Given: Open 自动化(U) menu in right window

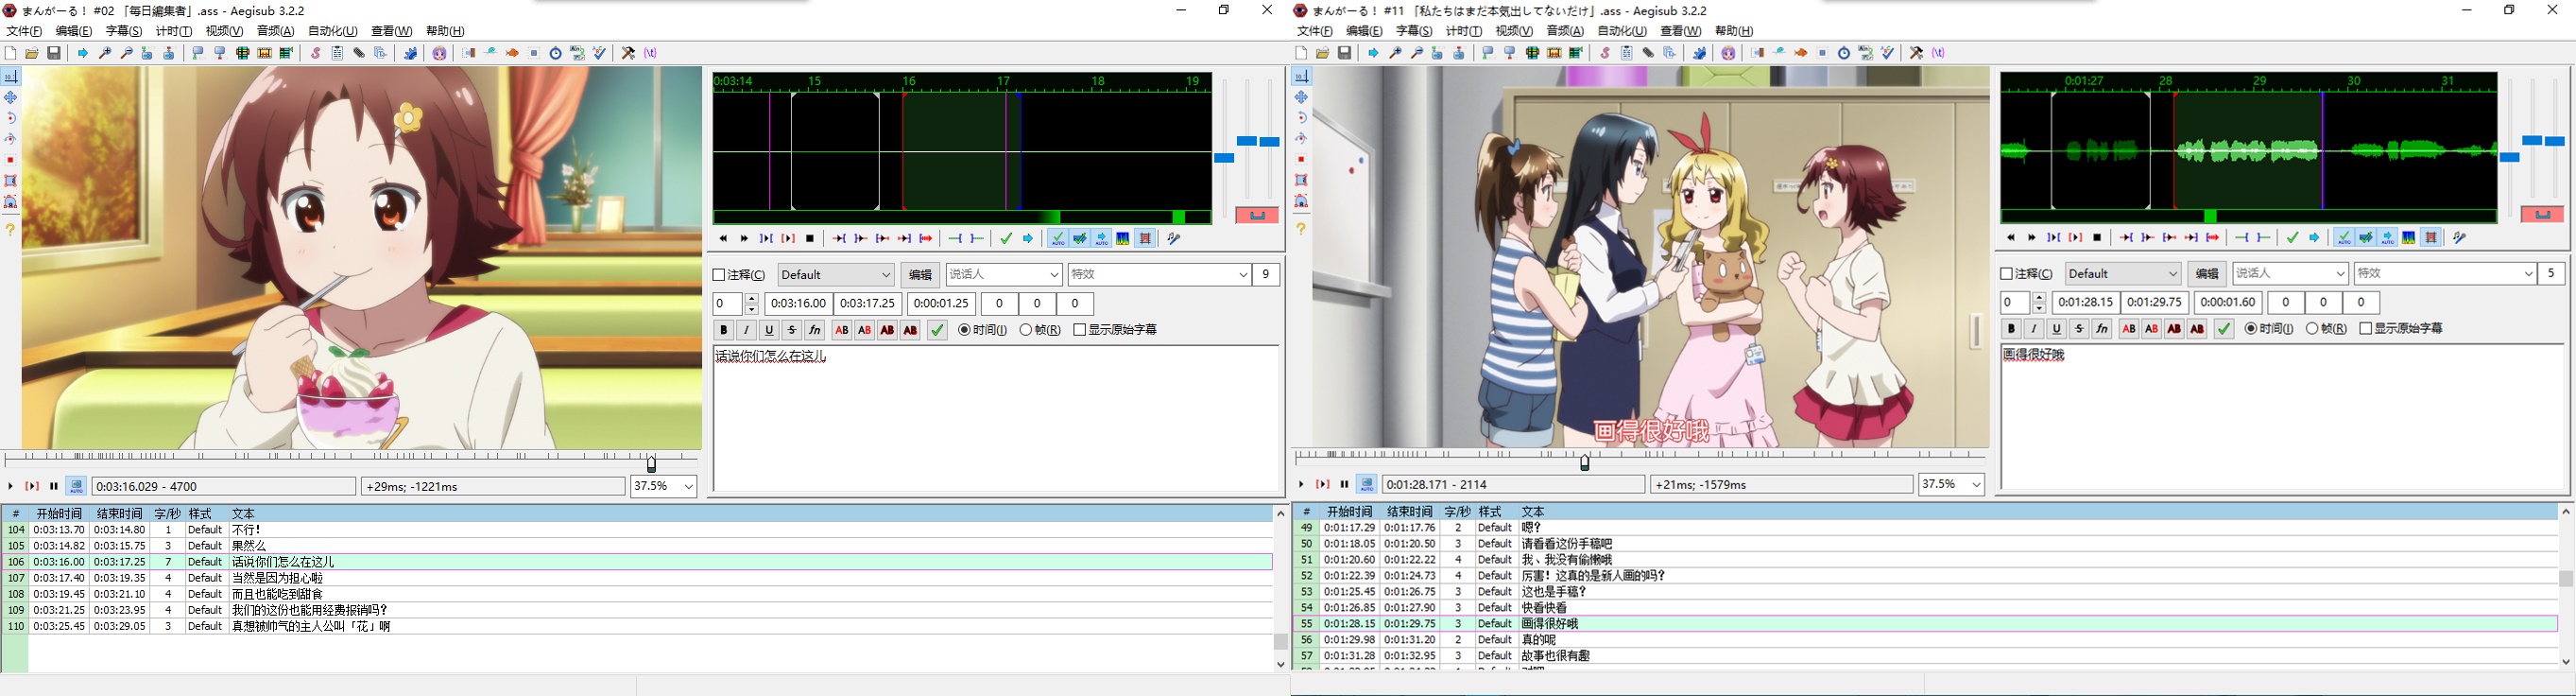Looking at the screenshot, I should tap(1622, 31).
